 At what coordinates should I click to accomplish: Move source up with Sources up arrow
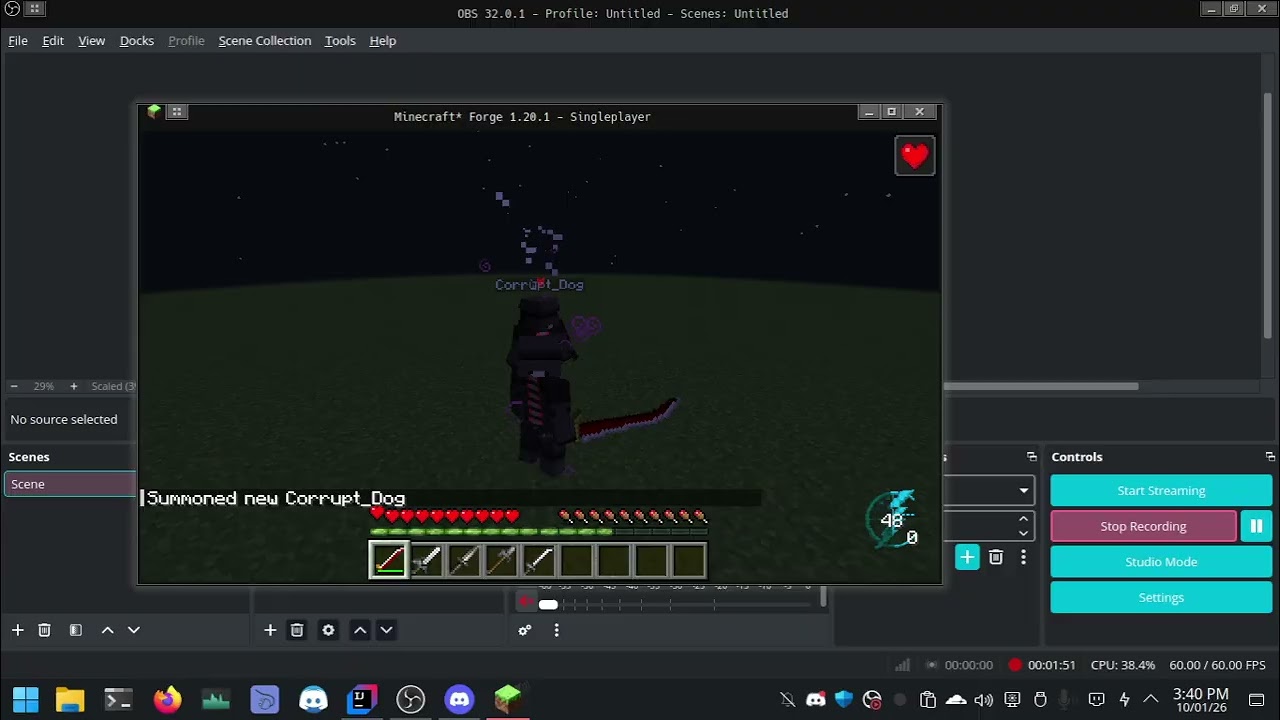(x=360, y=630)
